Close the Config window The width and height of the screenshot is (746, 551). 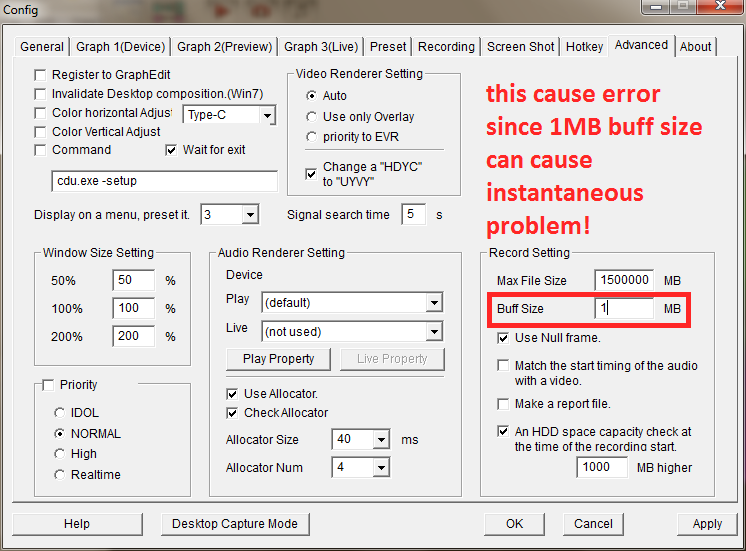(720, 6)
